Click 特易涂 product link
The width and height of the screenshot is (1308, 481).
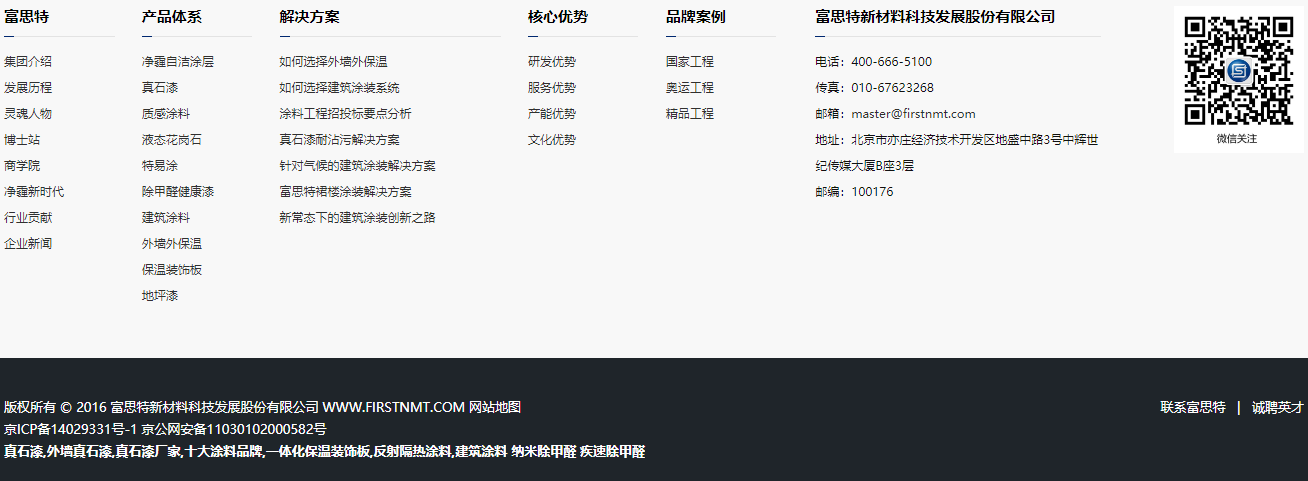pyautogui.click(x=160, y=166)
